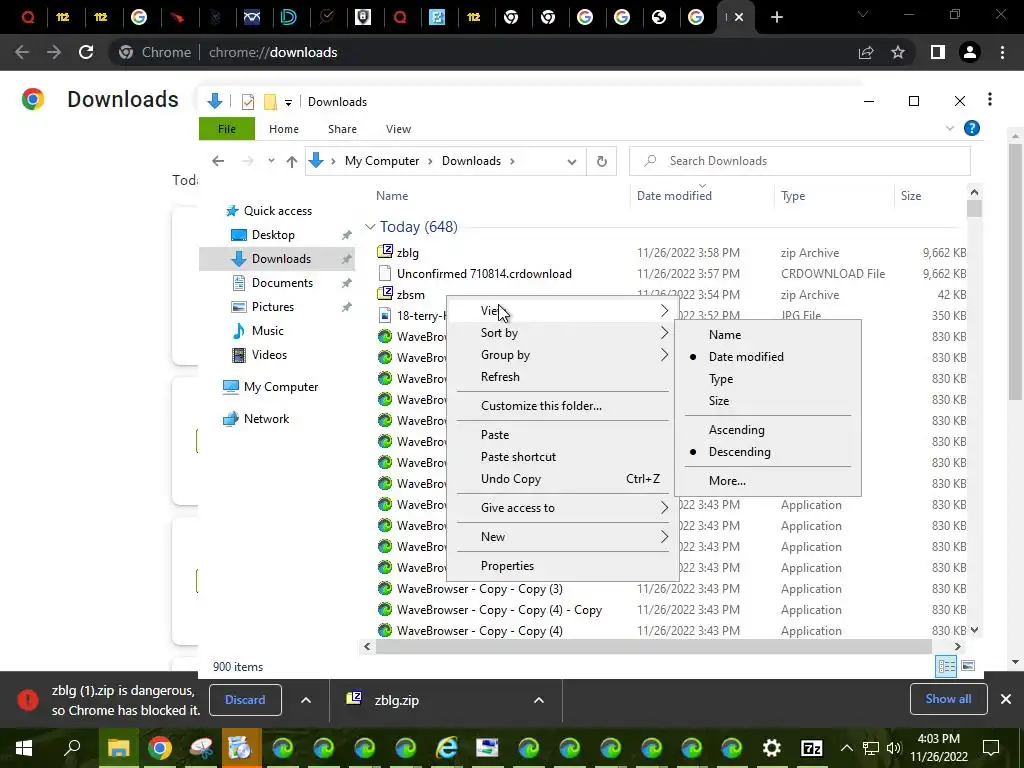
Task: Open the Explorer Share ribbon tab
Action: (x=342, y=129)
